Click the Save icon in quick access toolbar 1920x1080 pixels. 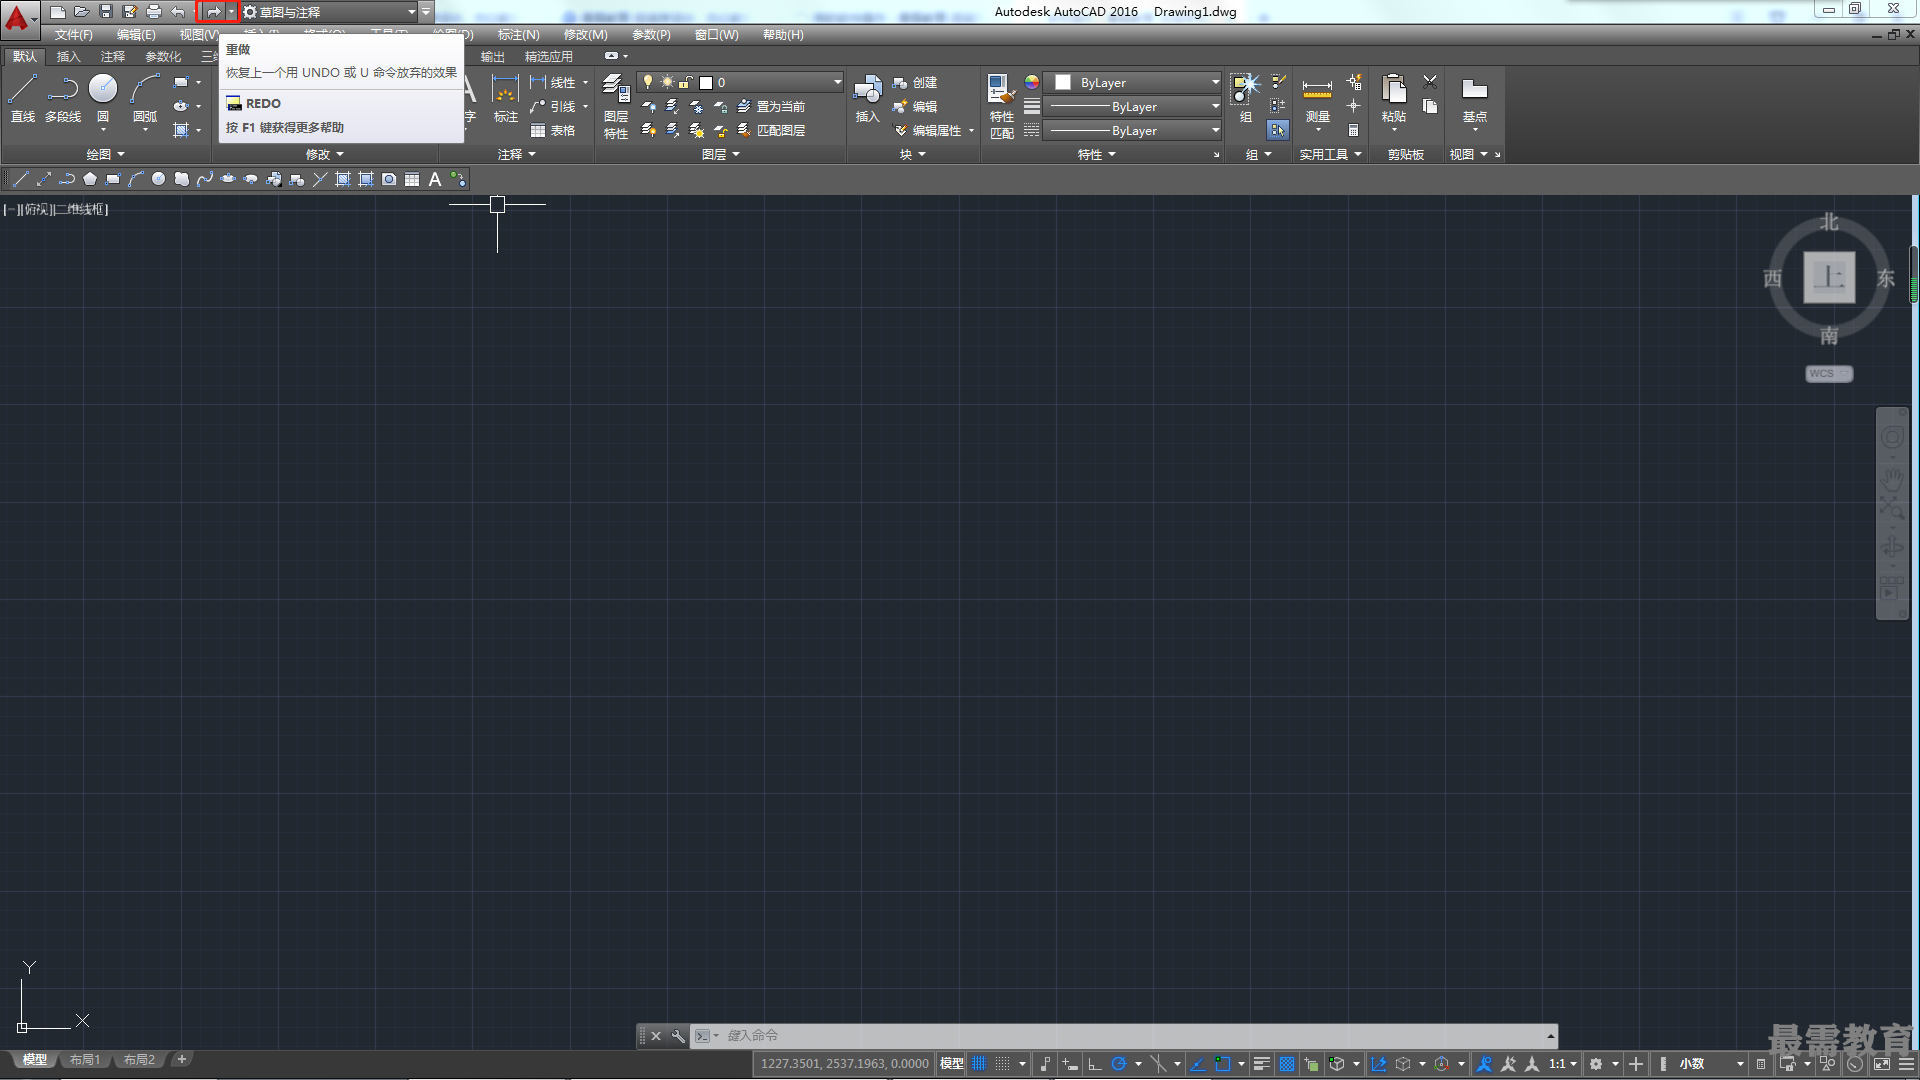coord(106,12)
